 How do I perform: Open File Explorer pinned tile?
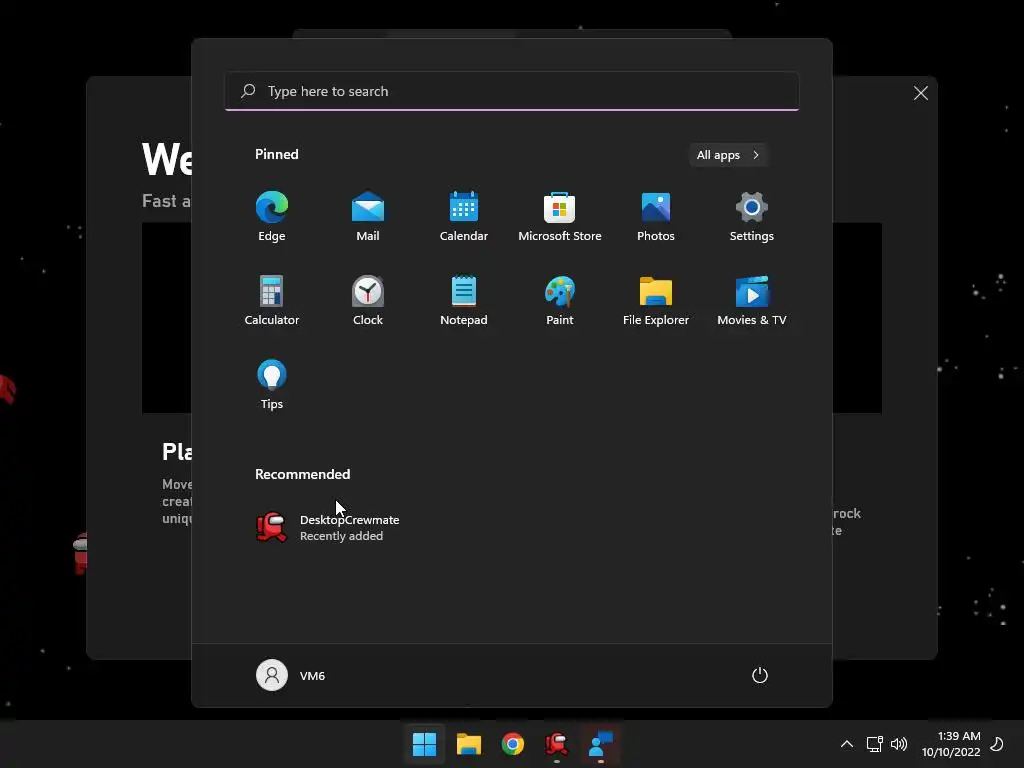(x=656, y=300)
